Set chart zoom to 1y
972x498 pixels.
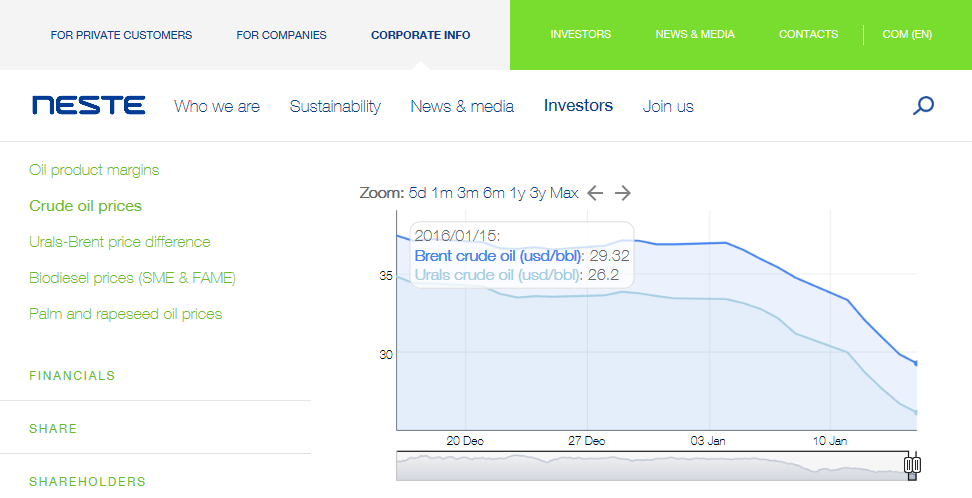[x=518, y=193]
